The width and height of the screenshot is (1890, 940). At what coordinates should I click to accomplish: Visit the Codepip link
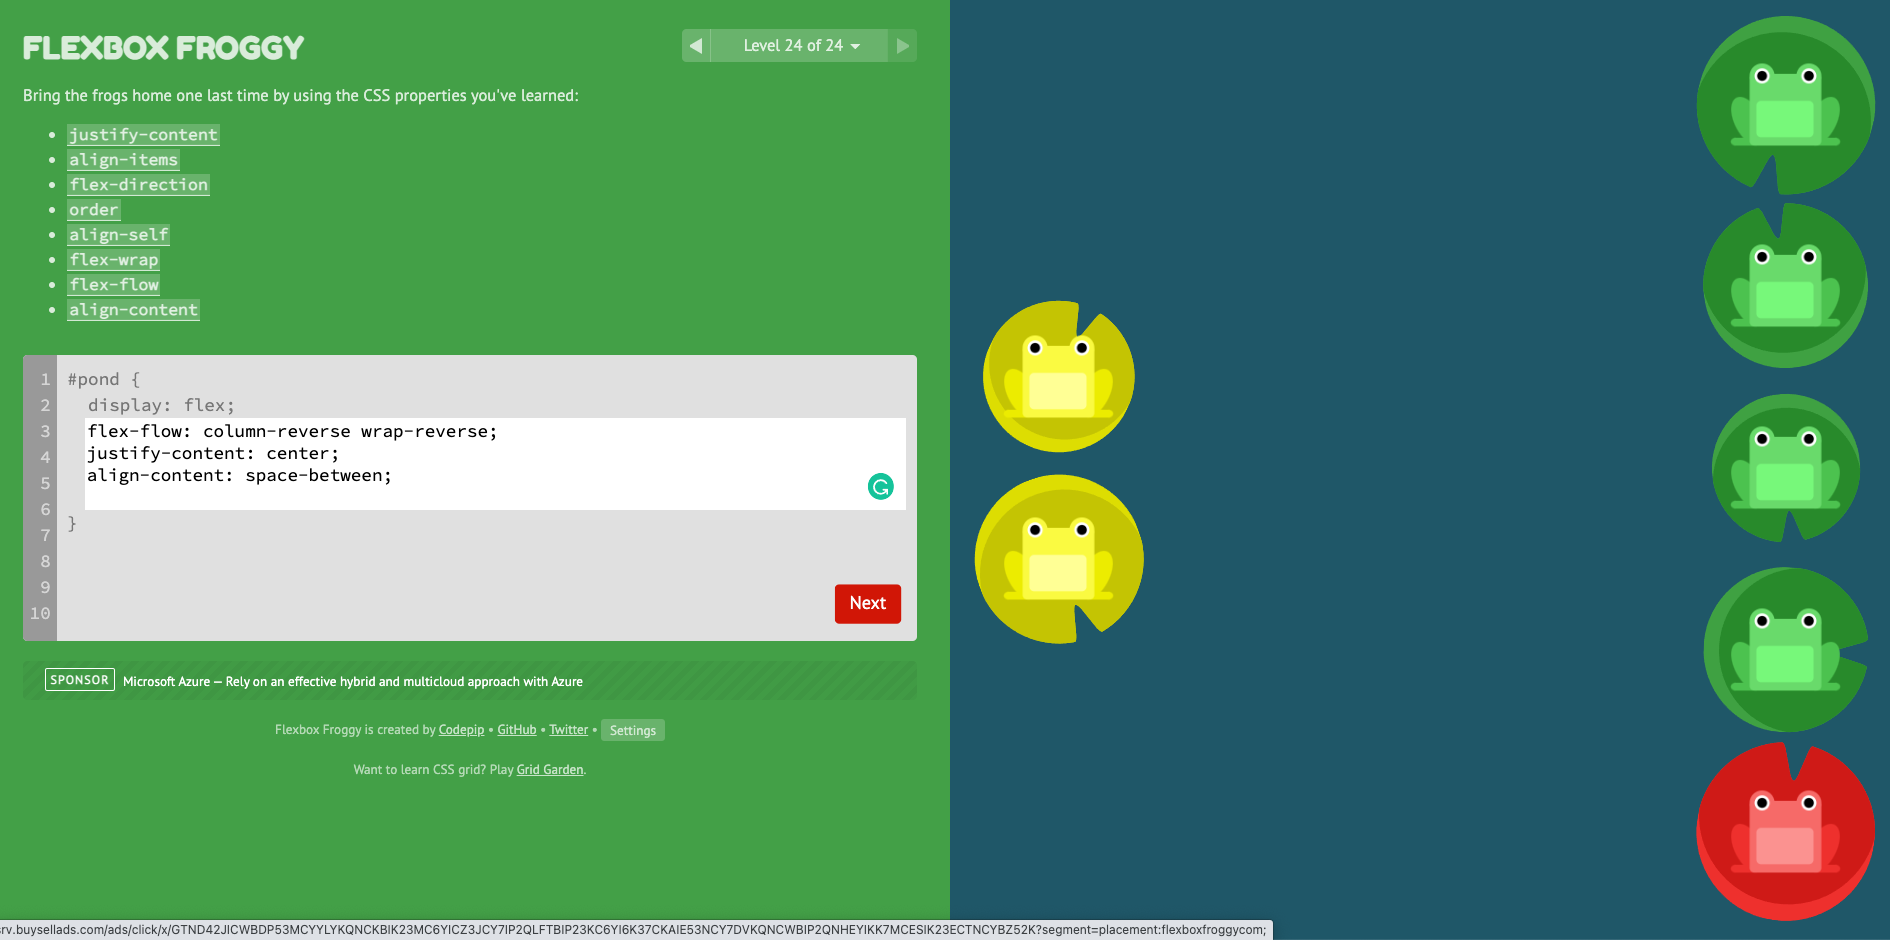click(461, 730)
